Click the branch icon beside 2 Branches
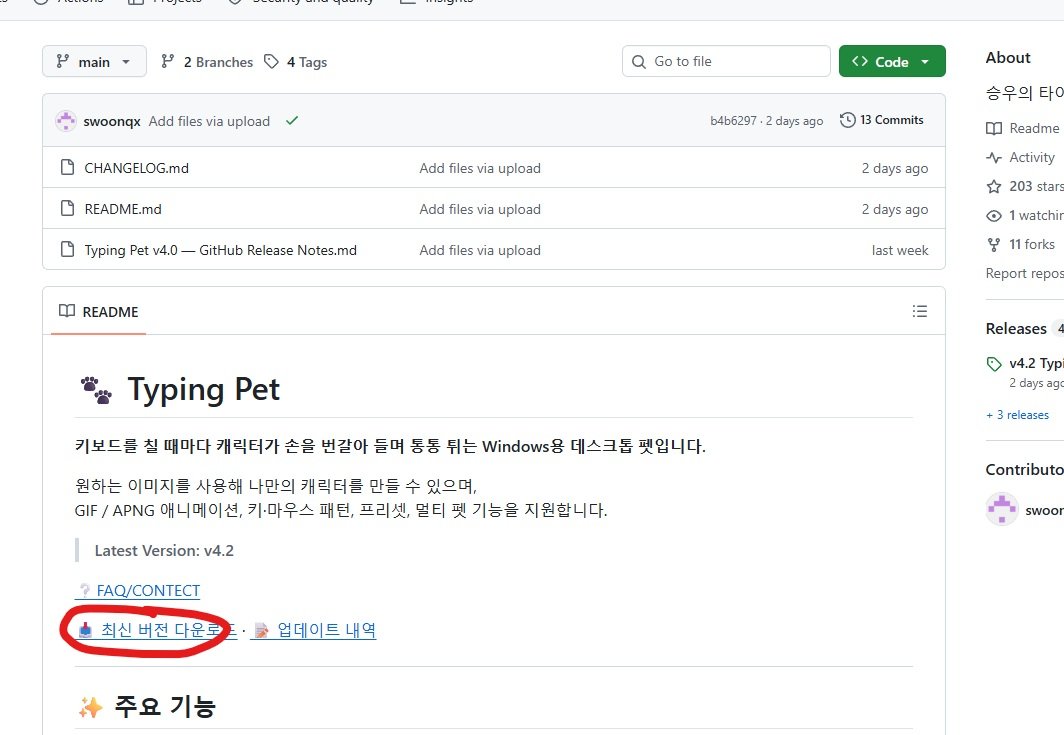The height and width of the screenshot is (735, 1064). point(168,62)
